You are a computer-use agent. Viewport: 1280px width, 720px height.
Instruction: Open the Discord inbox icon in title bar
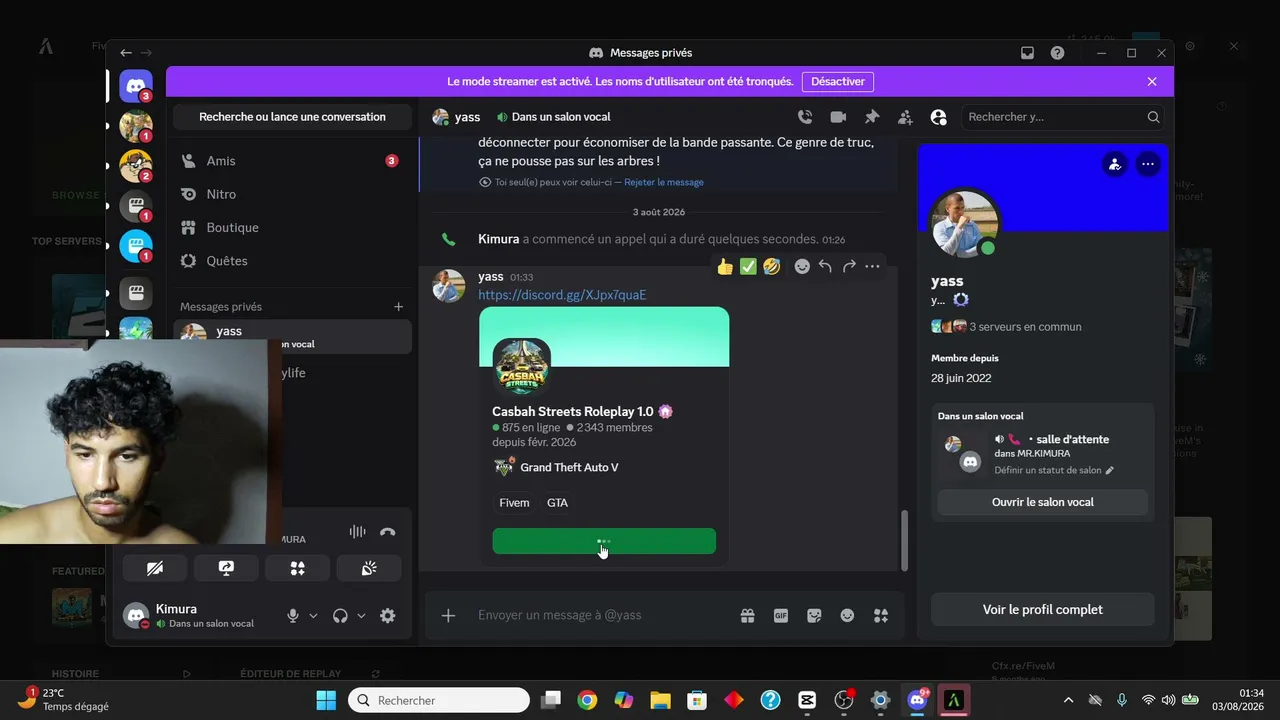point(1027,53)
